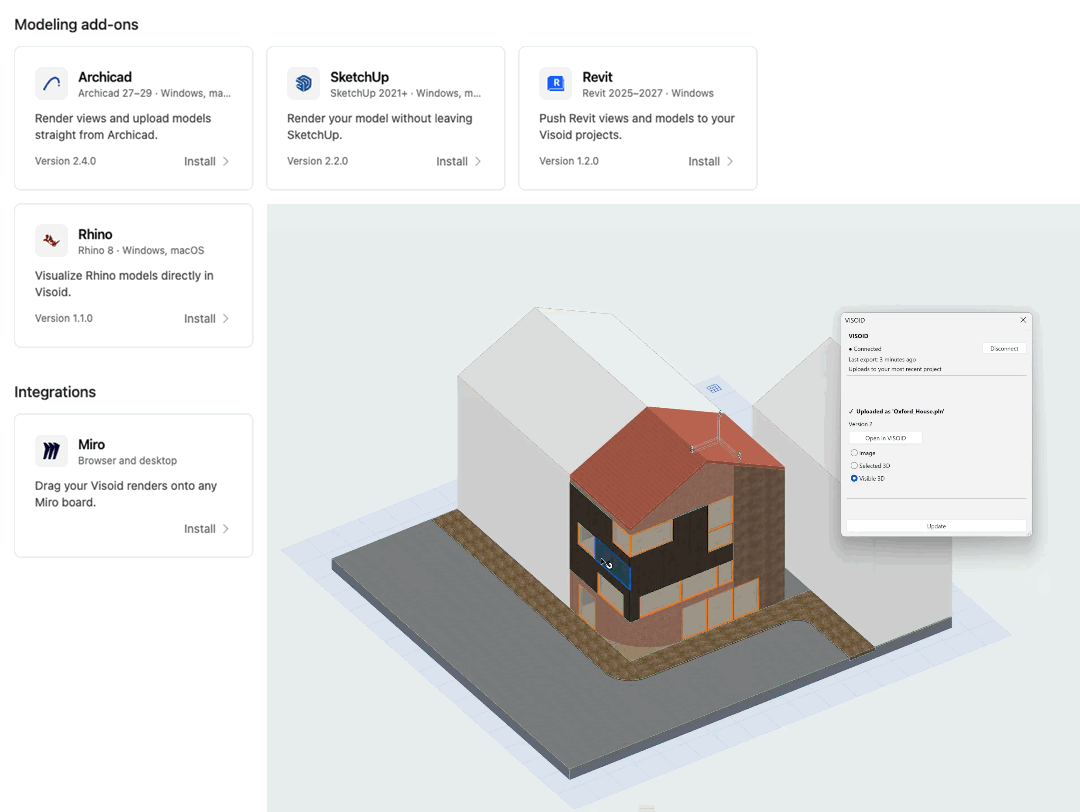Click the Miro card title
Screen dimensions: 1080x812
point(91,444)
